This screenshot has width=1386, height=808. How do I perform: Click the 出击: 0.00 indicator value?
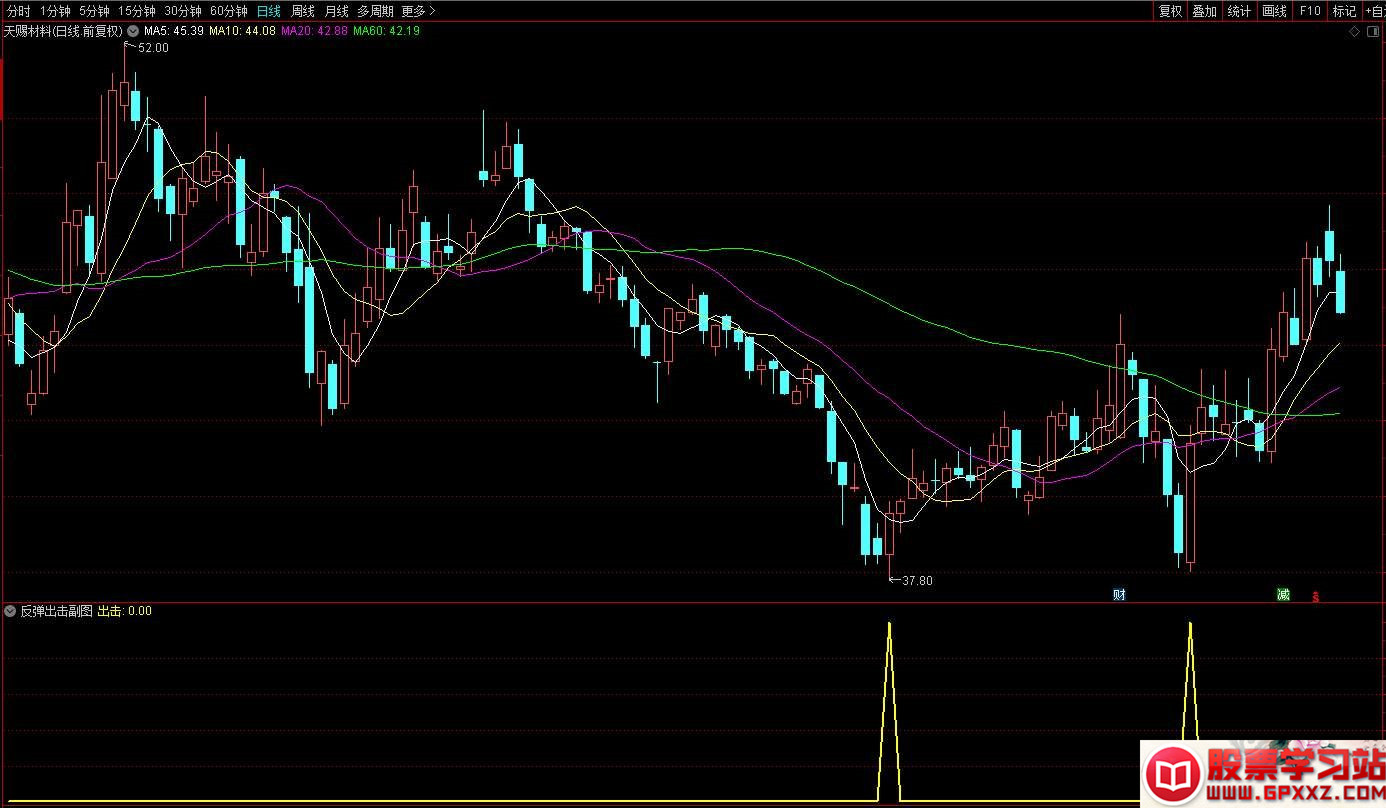tap(124, 610)
